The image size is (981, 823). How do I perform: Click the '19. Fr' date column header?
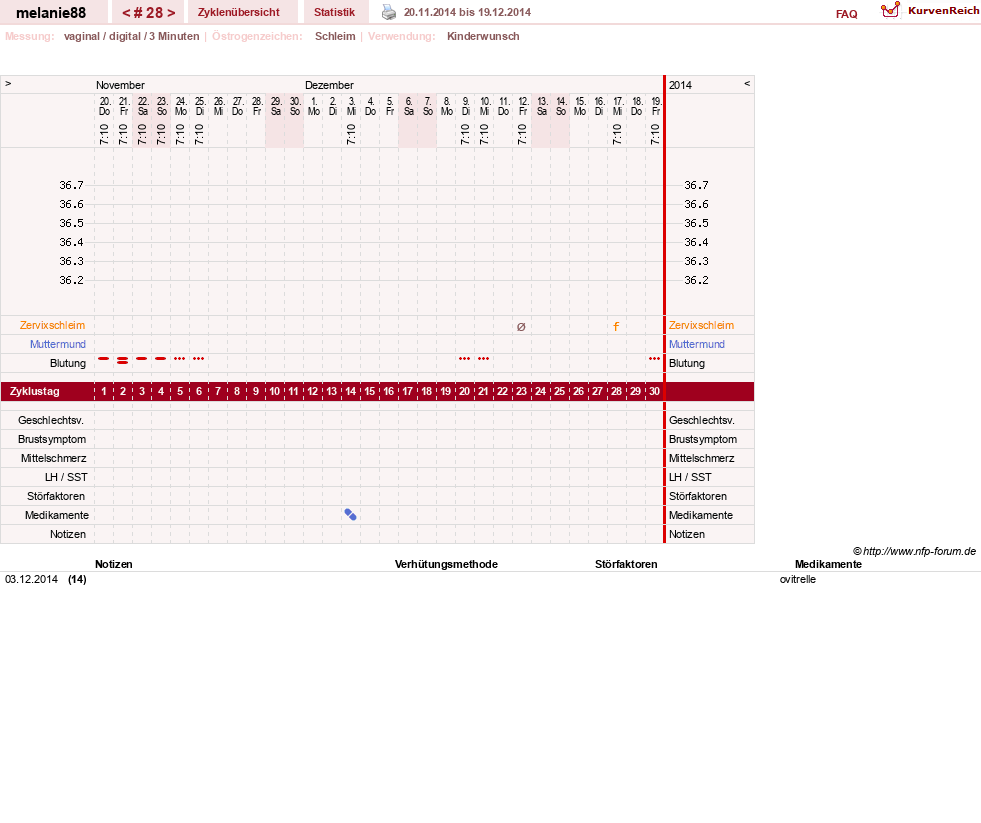655,106
